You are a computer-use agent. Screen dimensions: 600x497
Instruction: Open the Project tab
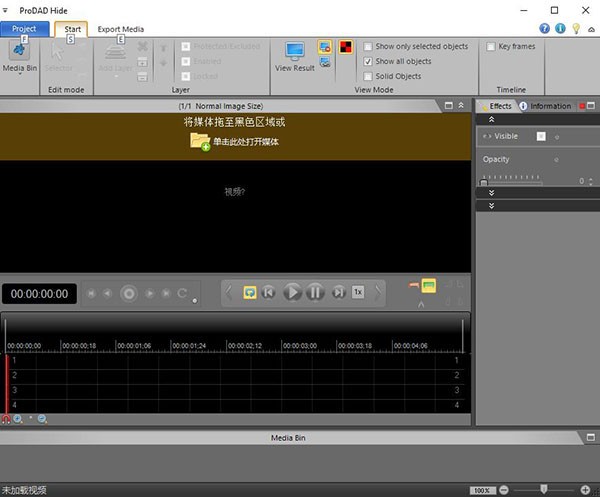[24, 29]
